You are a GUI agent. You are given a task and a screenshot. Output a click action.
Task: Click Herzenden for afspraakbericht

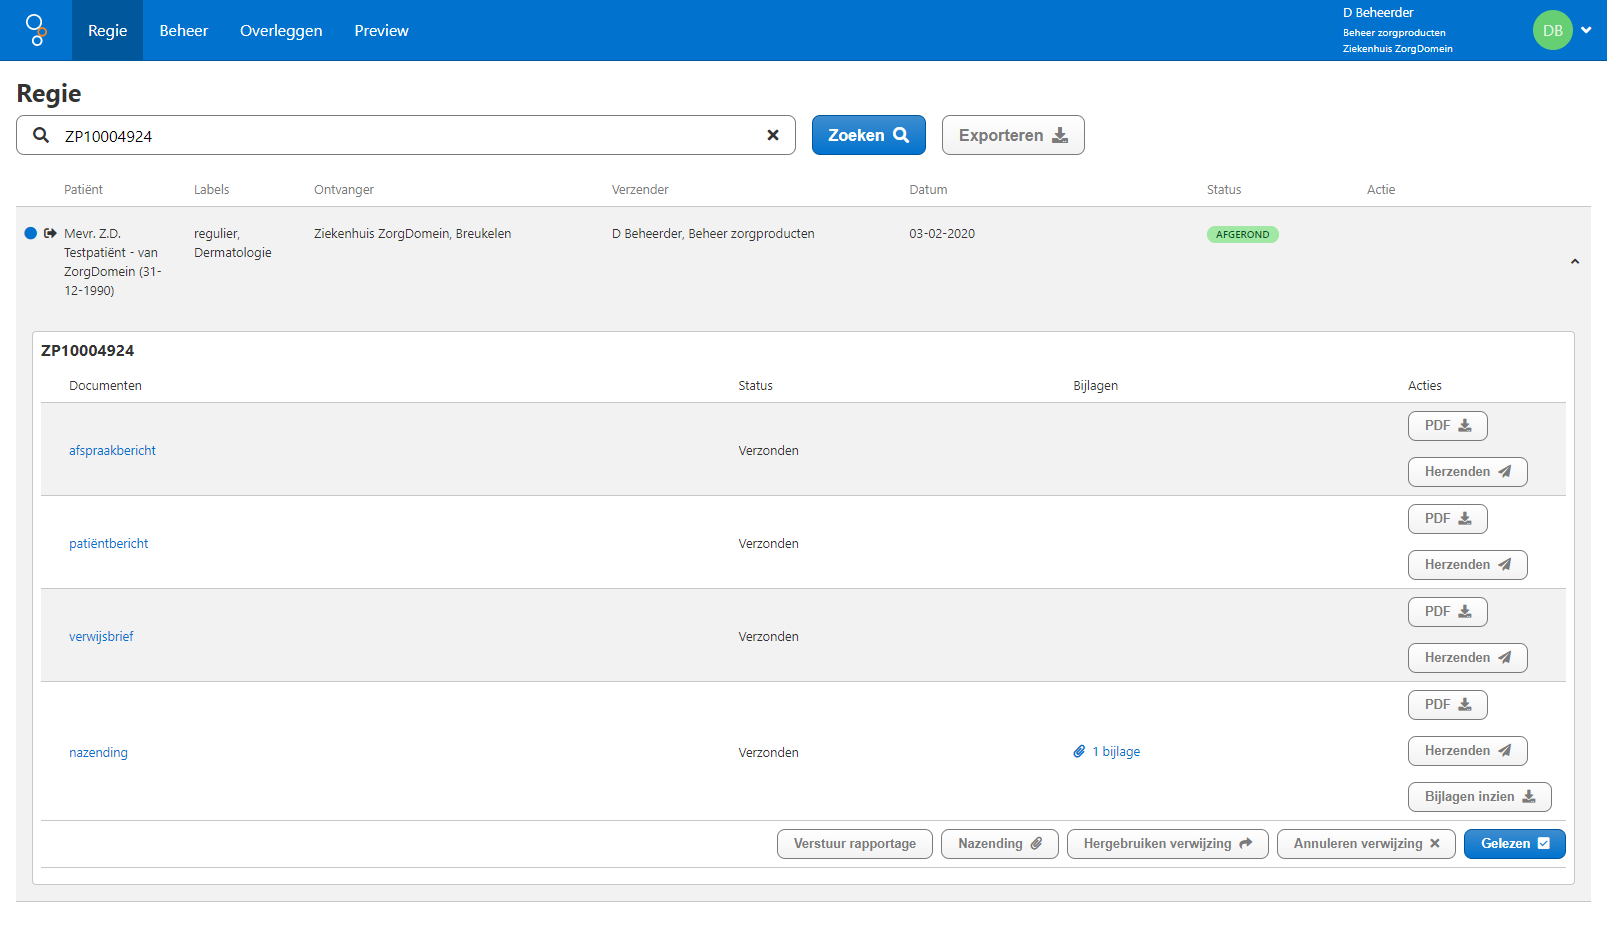tap(1467, 472)
